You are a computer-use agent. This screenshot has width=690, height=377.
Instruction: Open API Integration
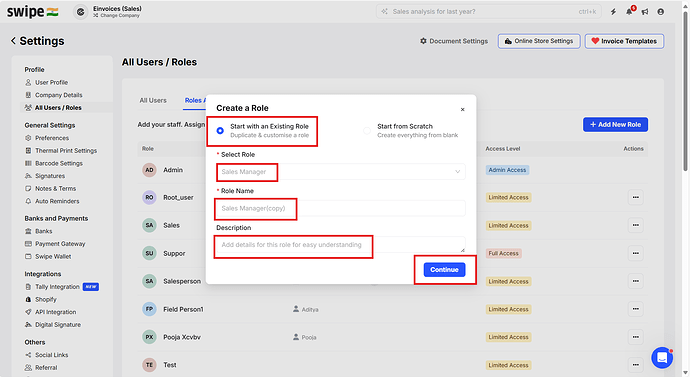(x=51, y=312)
